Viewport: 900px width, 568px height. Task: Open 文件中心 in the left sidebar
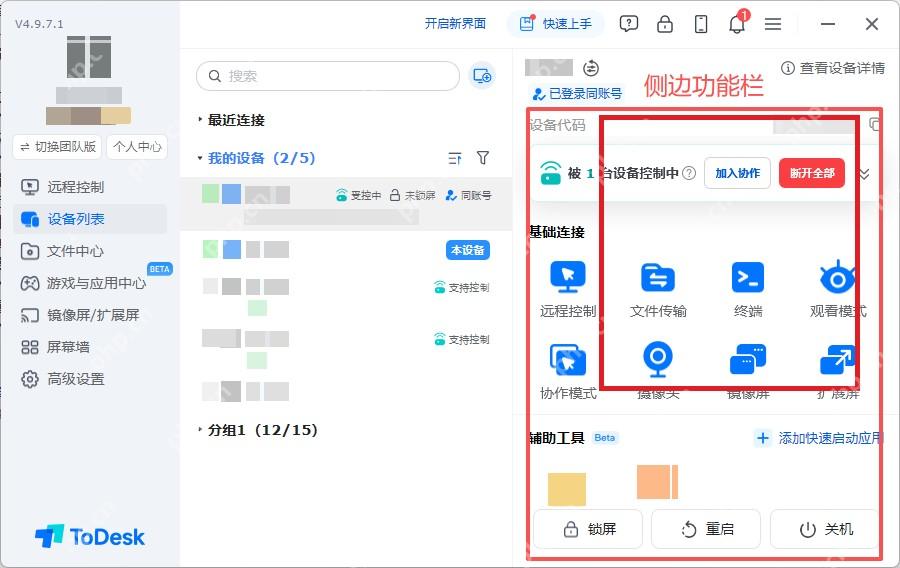tap(90, 251)
